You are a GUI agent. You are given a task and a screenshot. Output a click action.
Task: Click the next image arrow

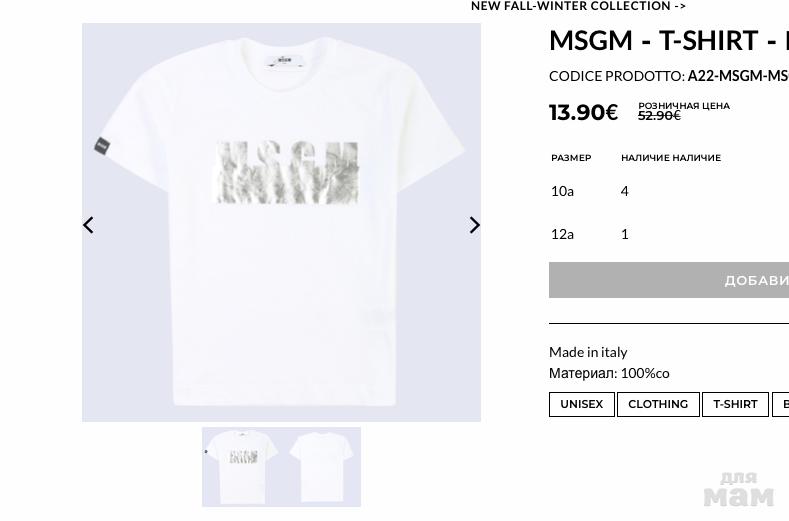pos(474,225)
